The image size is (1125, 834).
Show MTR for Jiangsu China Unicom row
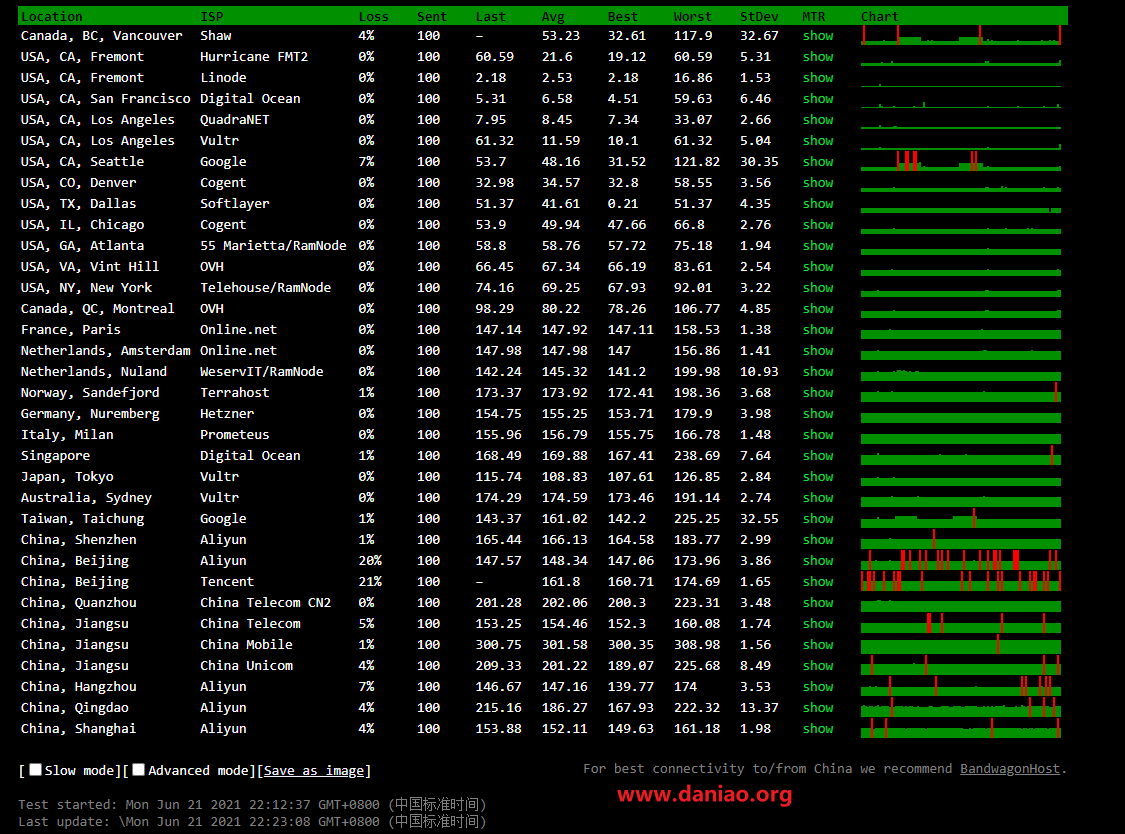[818, 665]
